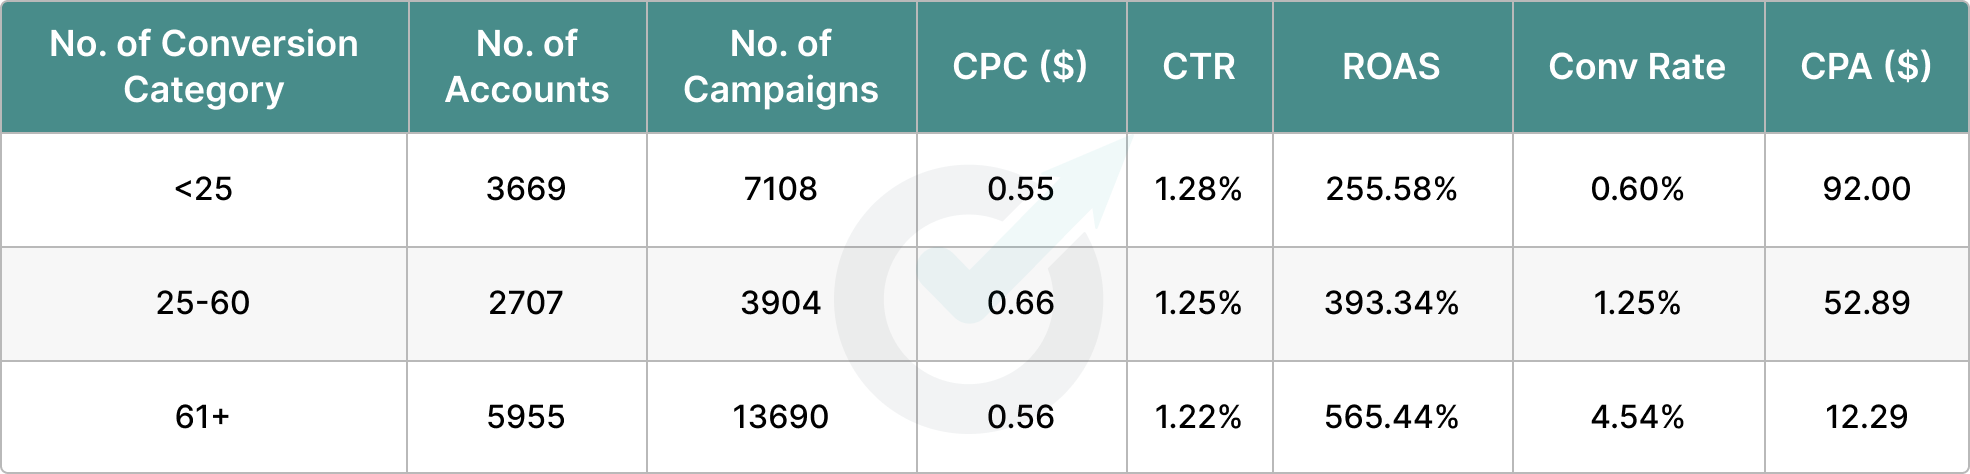Select the No. of Accounts column header
The width and height of the screenshot is (1970, 474).
point(527,66)
